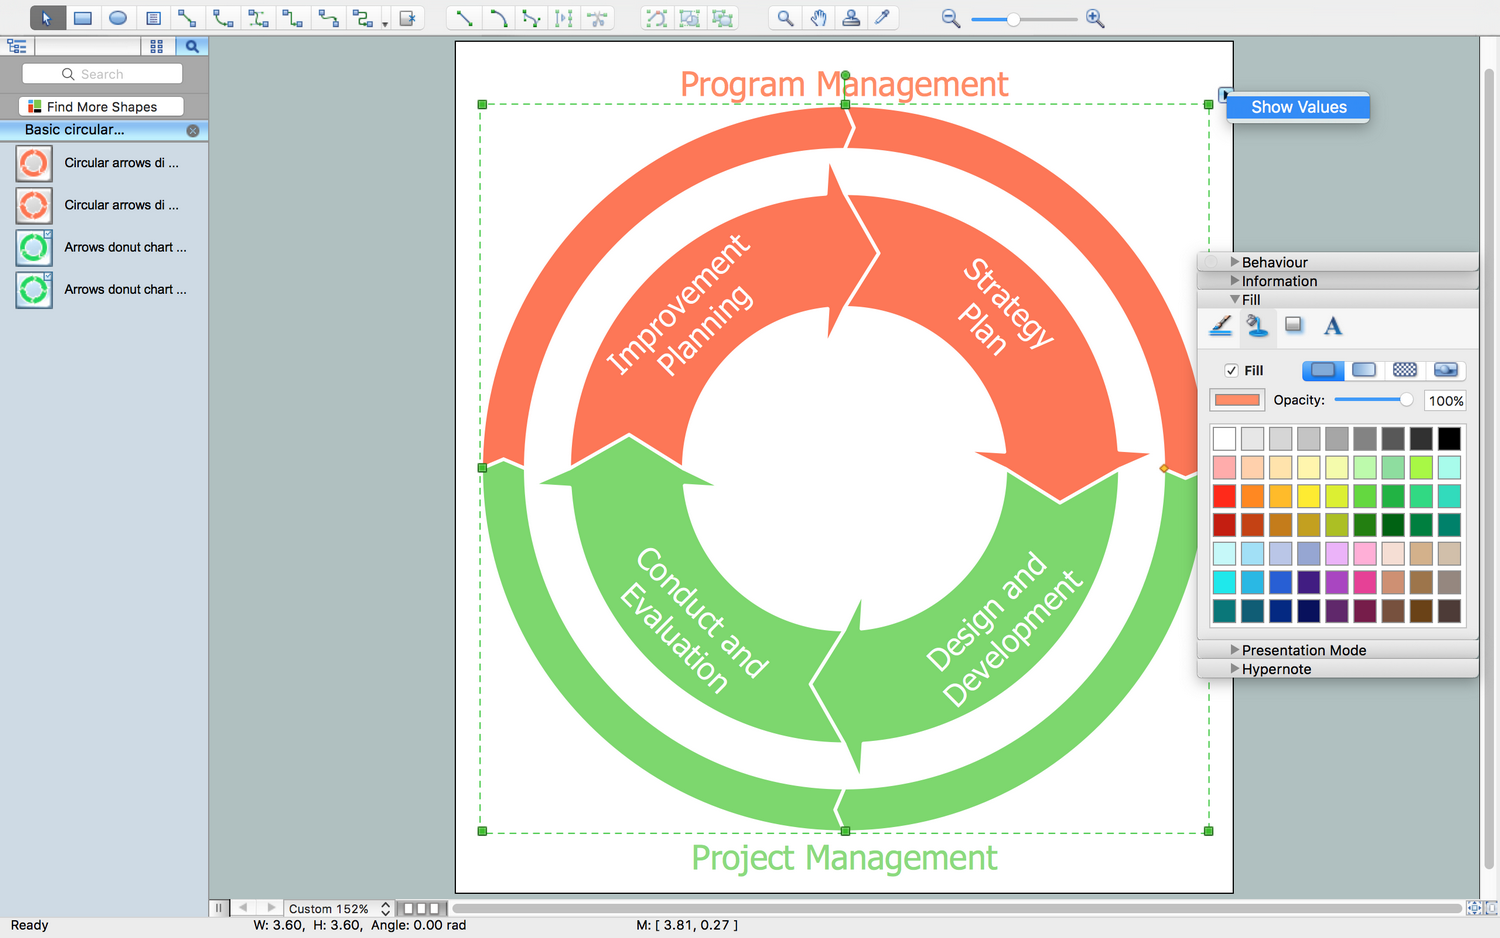Open the Presentation Mode section
The image size is (1500, 938).
[x=1304, y=649]
